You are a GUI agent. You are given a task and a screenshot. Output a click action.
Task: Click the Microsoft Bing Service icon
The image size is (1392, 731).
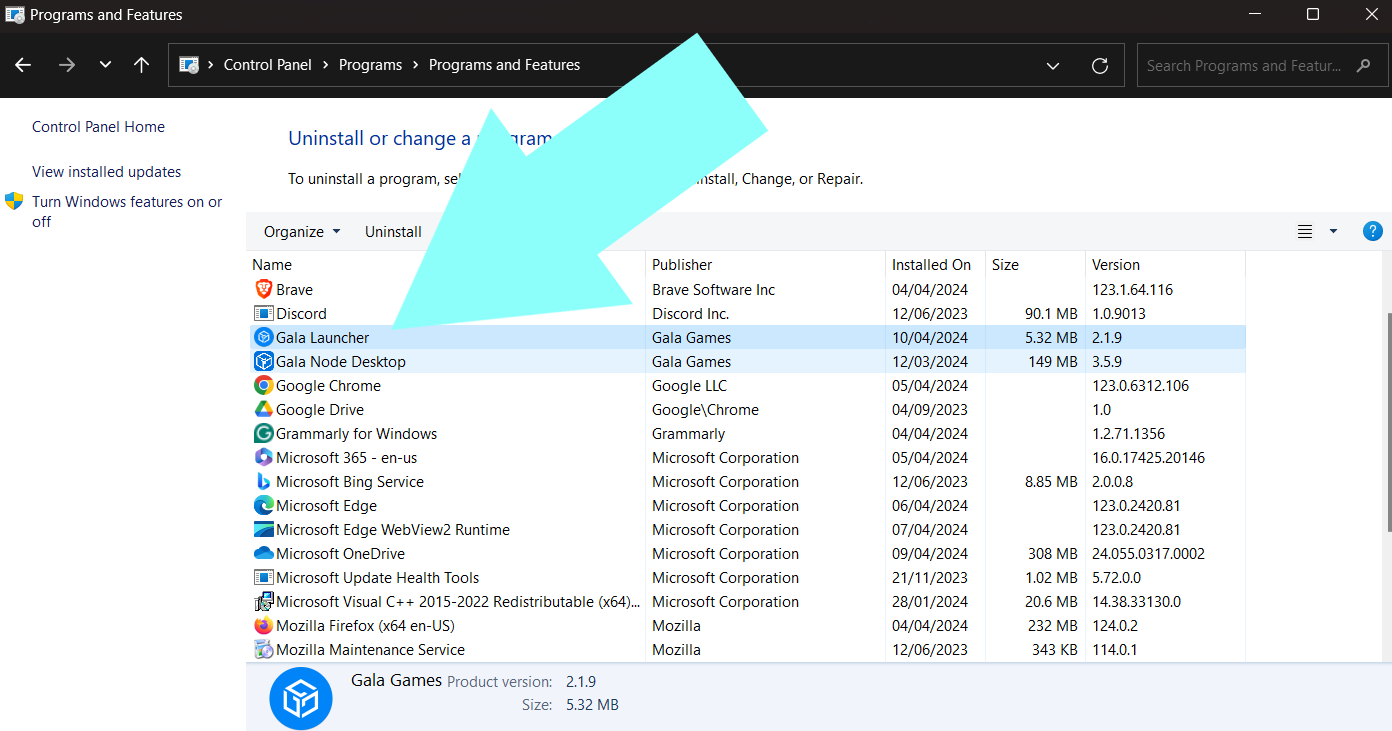click(263, 481)
